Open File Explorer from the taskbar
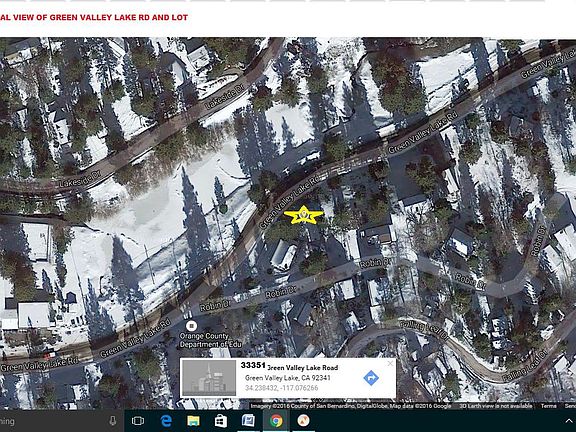Image resolution: width=576 pixels, height=432 pixels. pyautogui.click(x=193, y=421)
